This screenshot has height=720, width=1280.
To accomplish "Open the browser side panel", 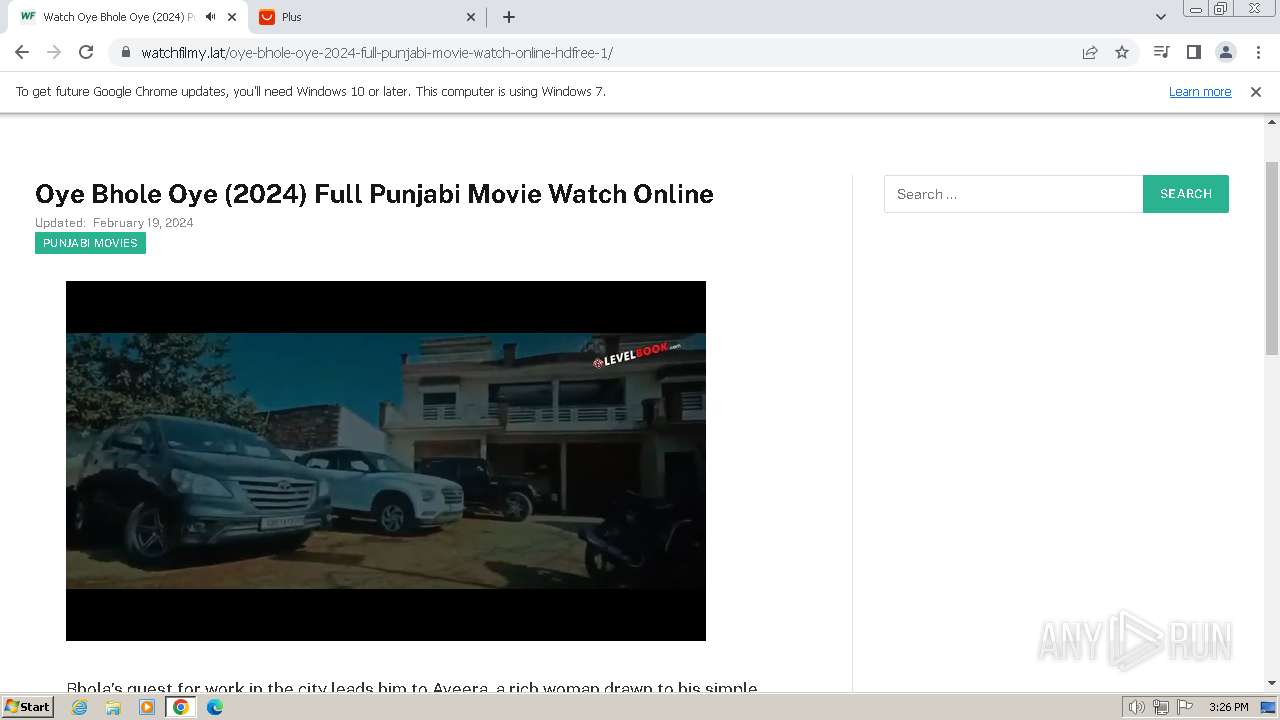I will tap(1193, 52).
